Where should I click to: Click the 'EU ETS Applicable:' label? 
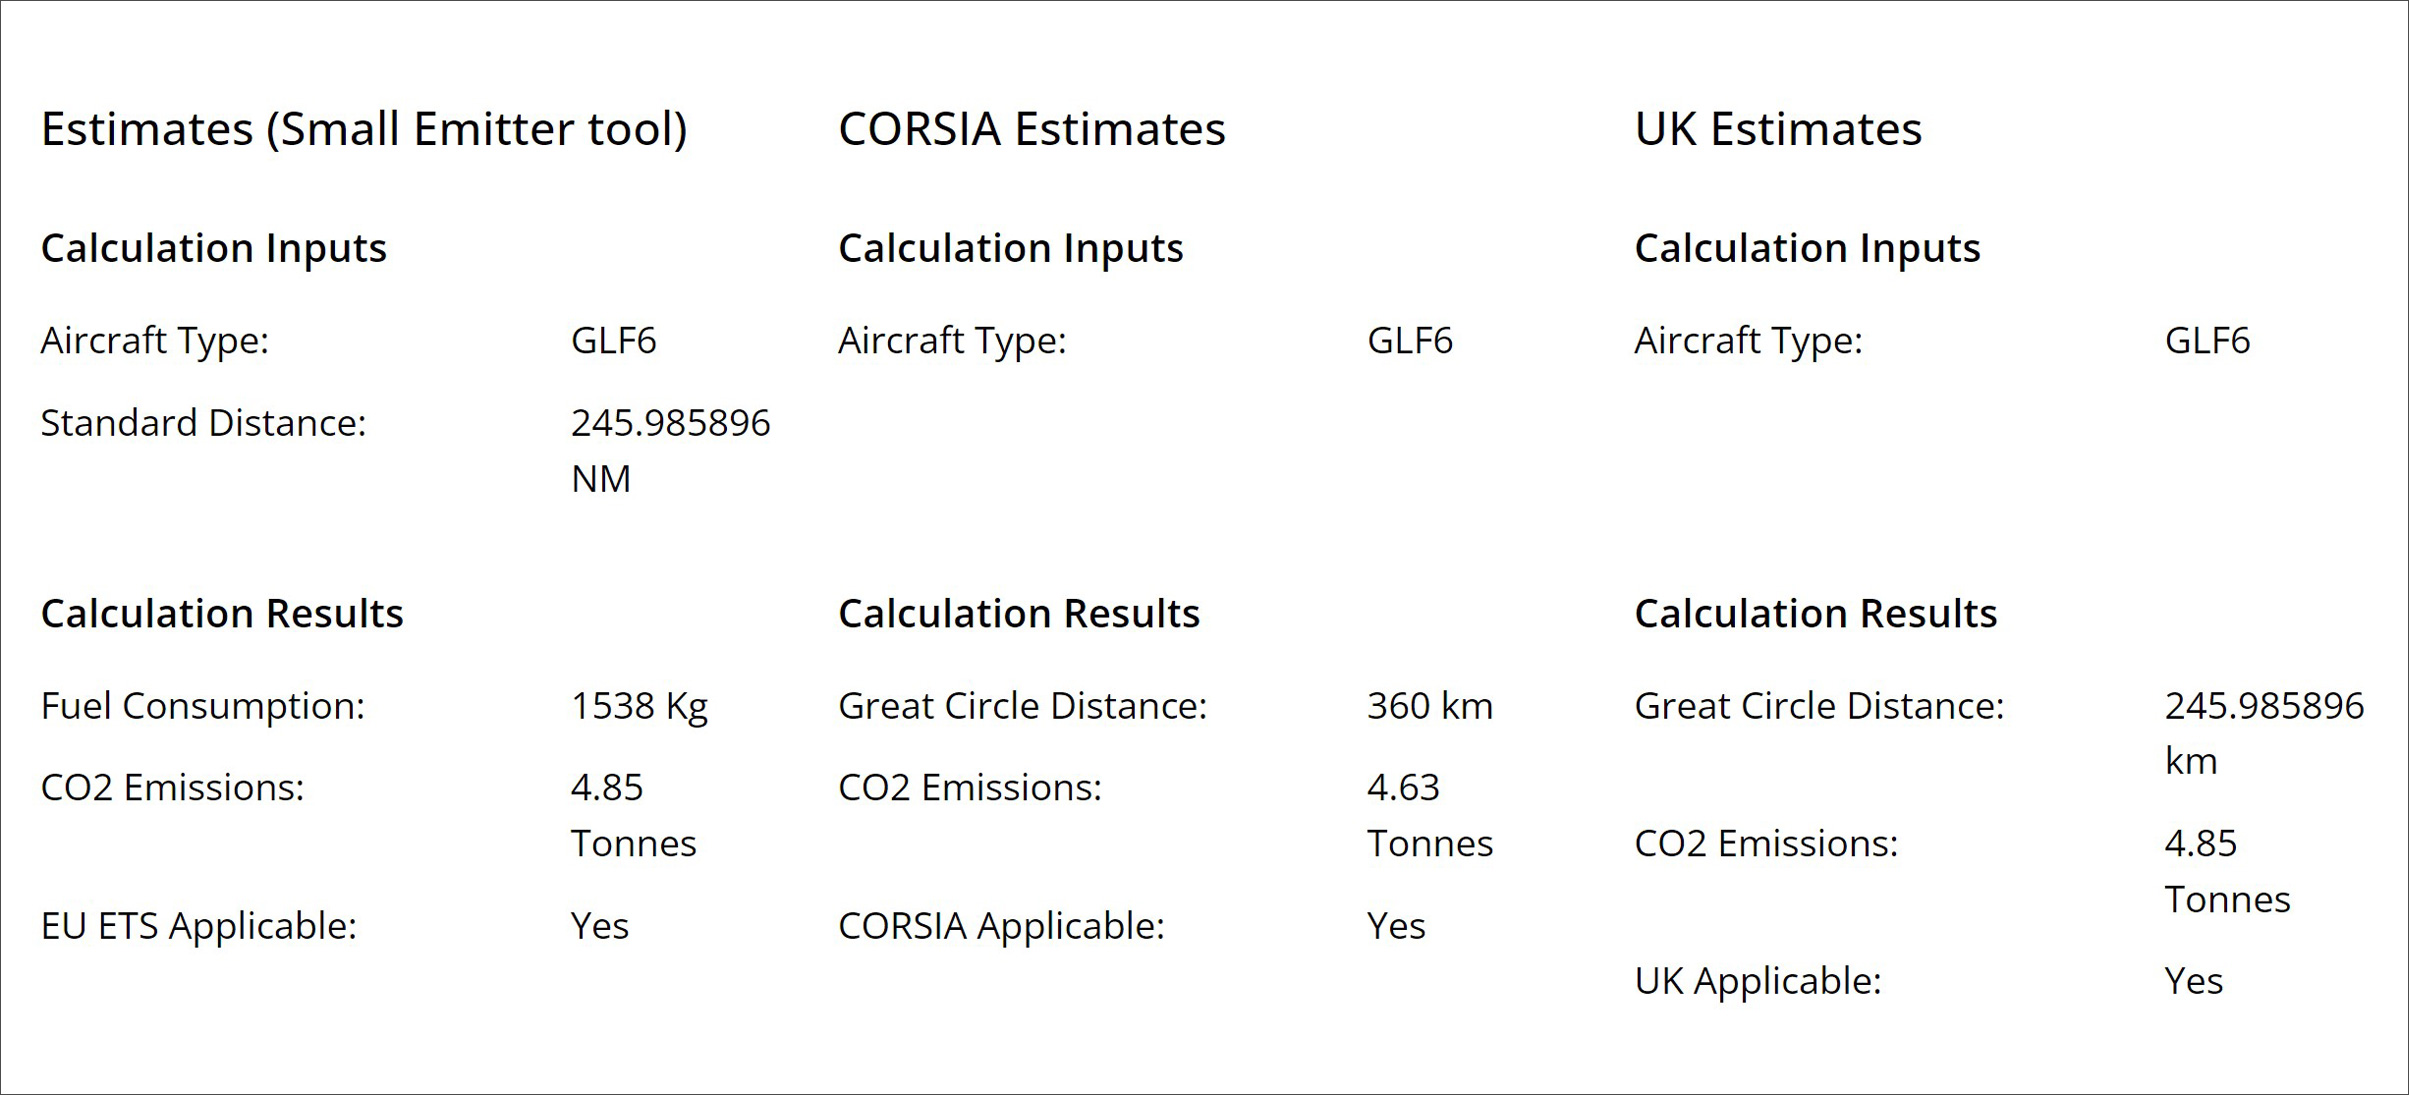click(198, 926)
